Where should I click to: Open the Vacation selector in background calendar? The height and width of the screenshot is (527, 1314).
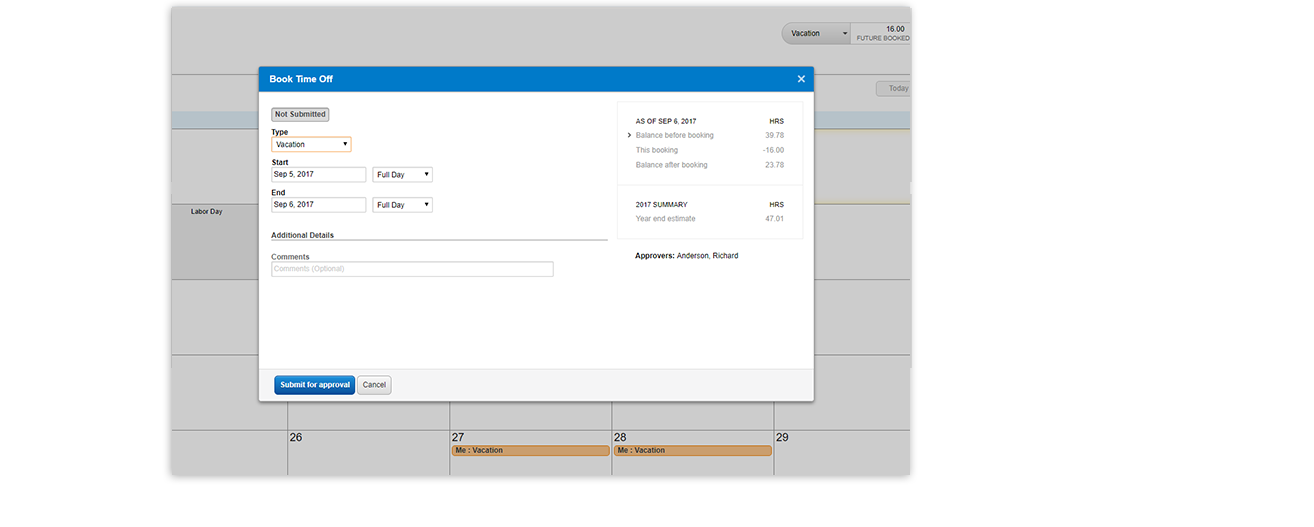pyautogui.click(x=815, y=33)
